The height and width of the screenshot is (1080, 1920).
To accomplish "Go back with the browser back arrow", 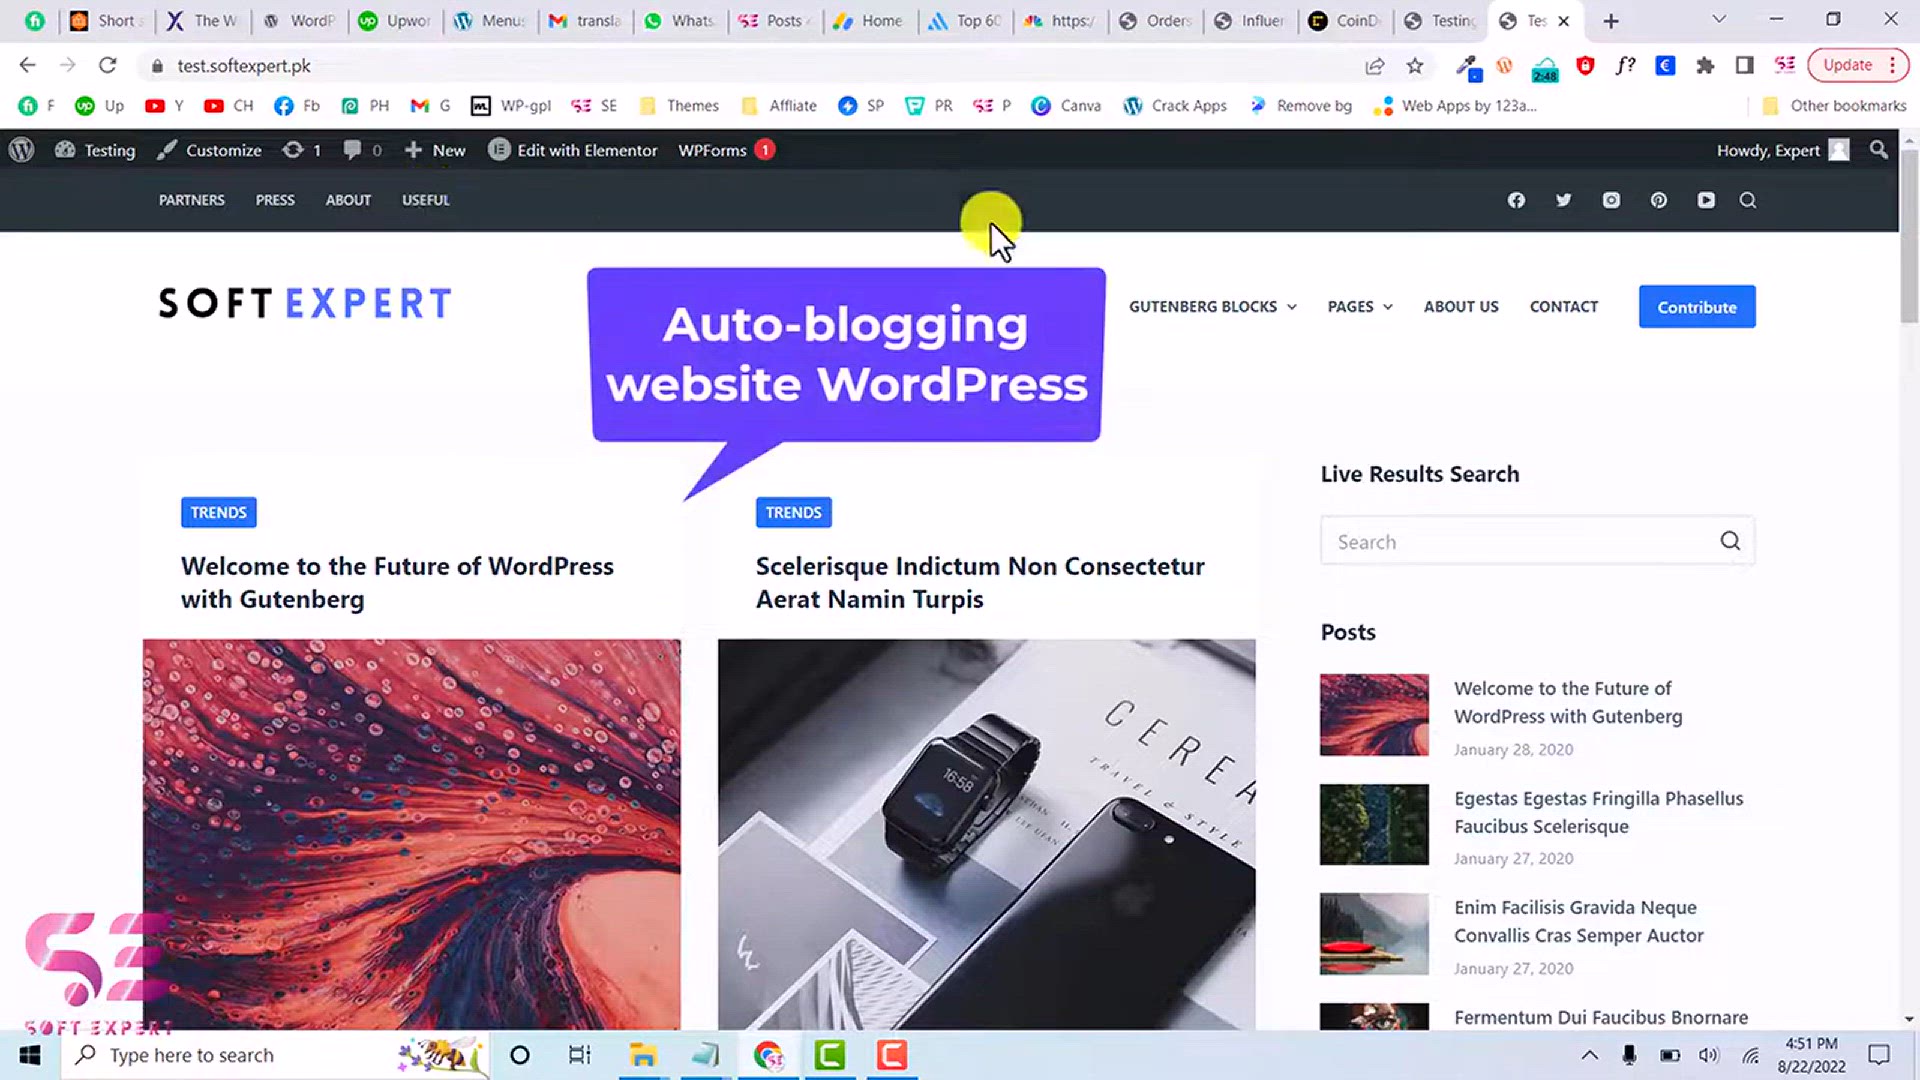I will [27, 66].
